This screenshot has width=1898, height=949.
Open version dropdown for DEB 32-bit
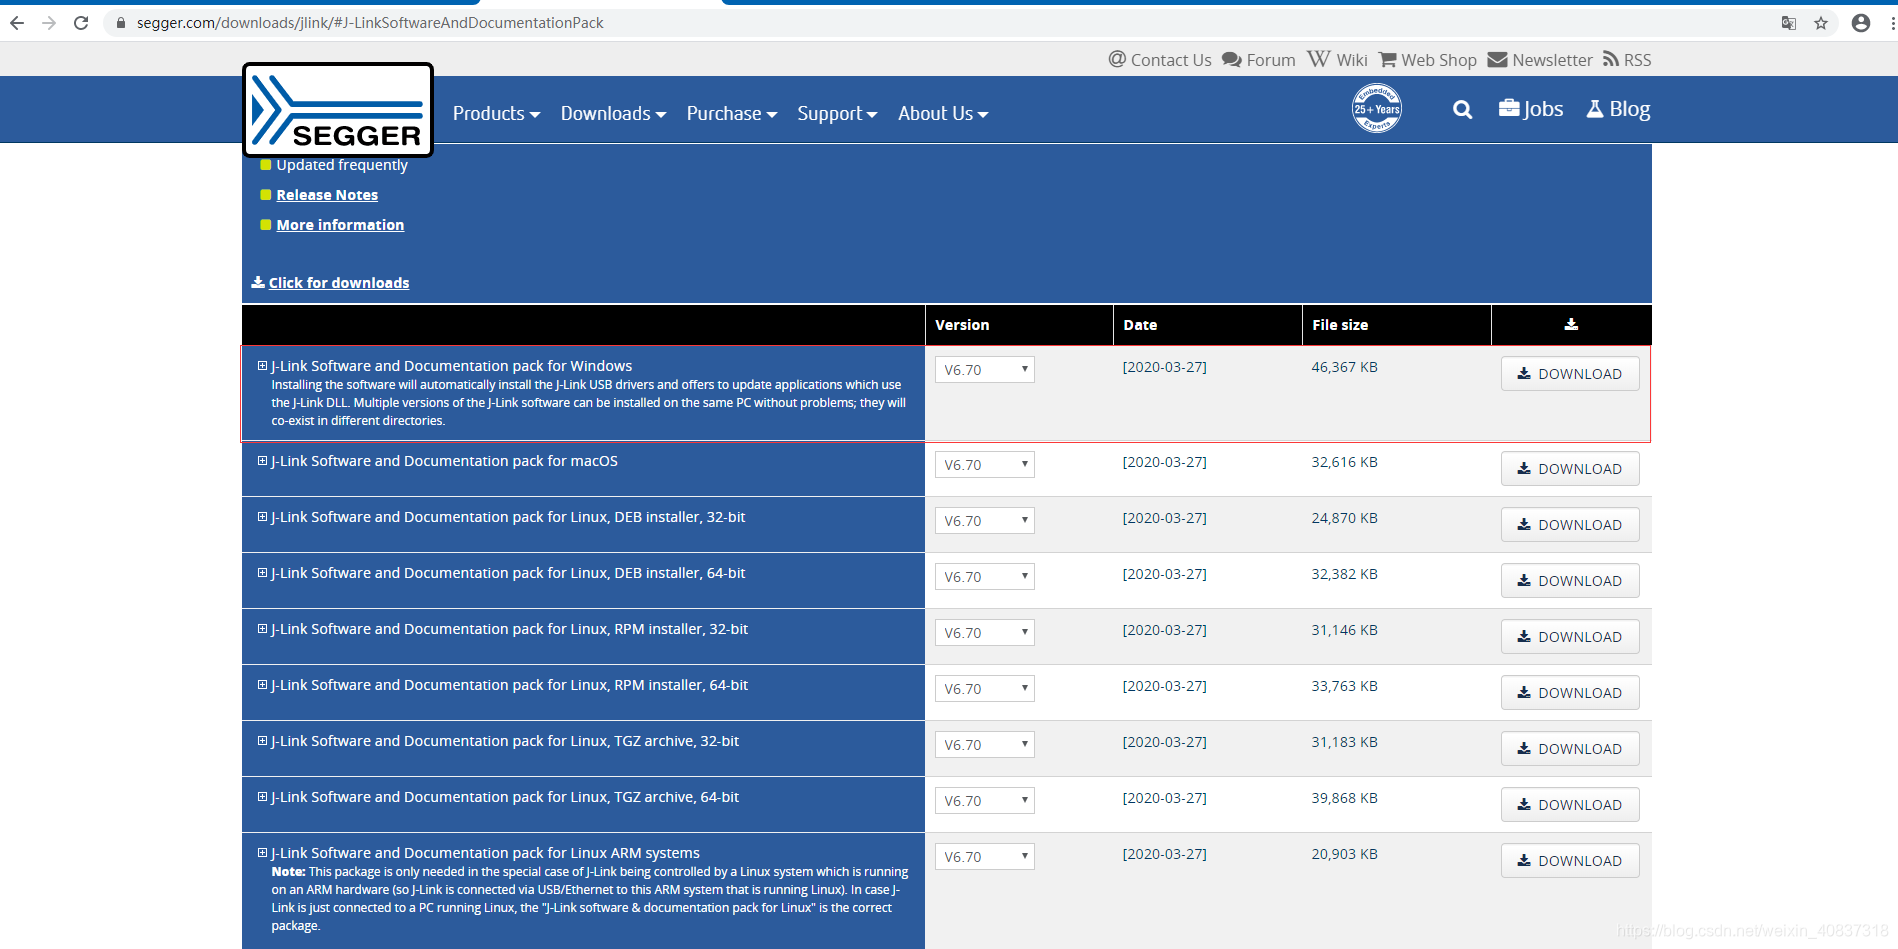pos(985,521)
